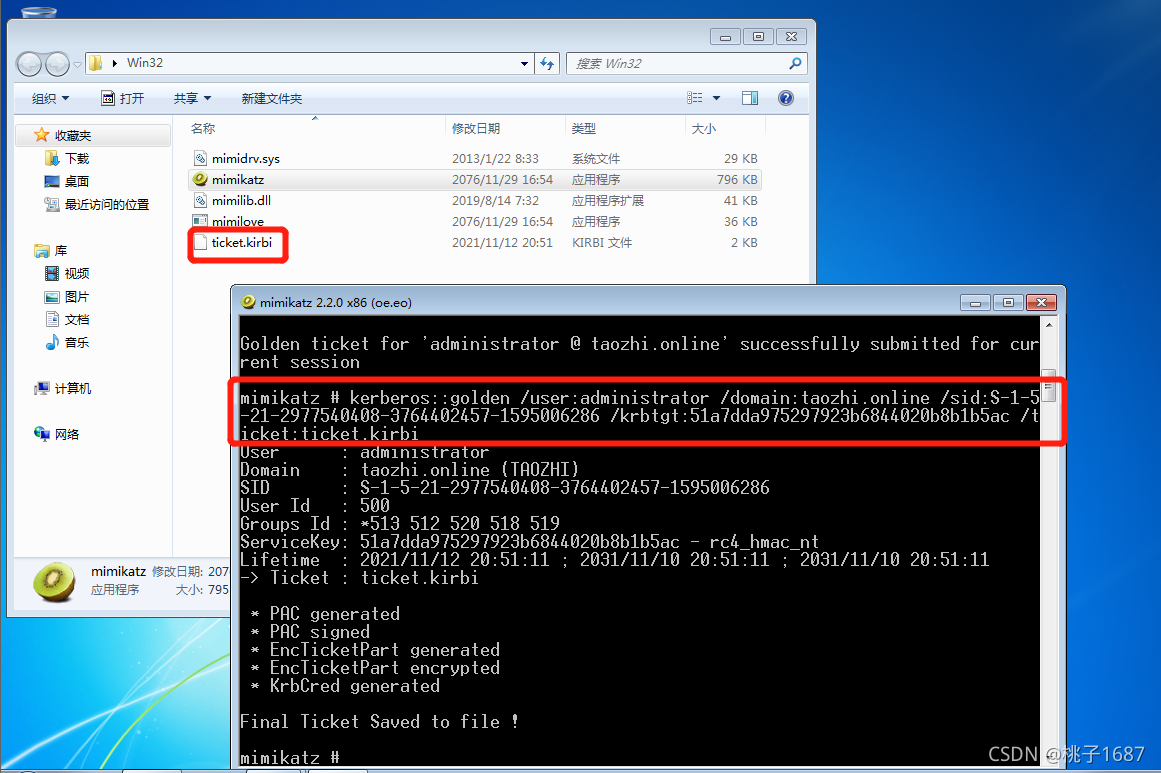Image resolution: width=1161 pixels, height=773 pixels.
Task: Click the Explorer help icon
Action: (786, 98)
